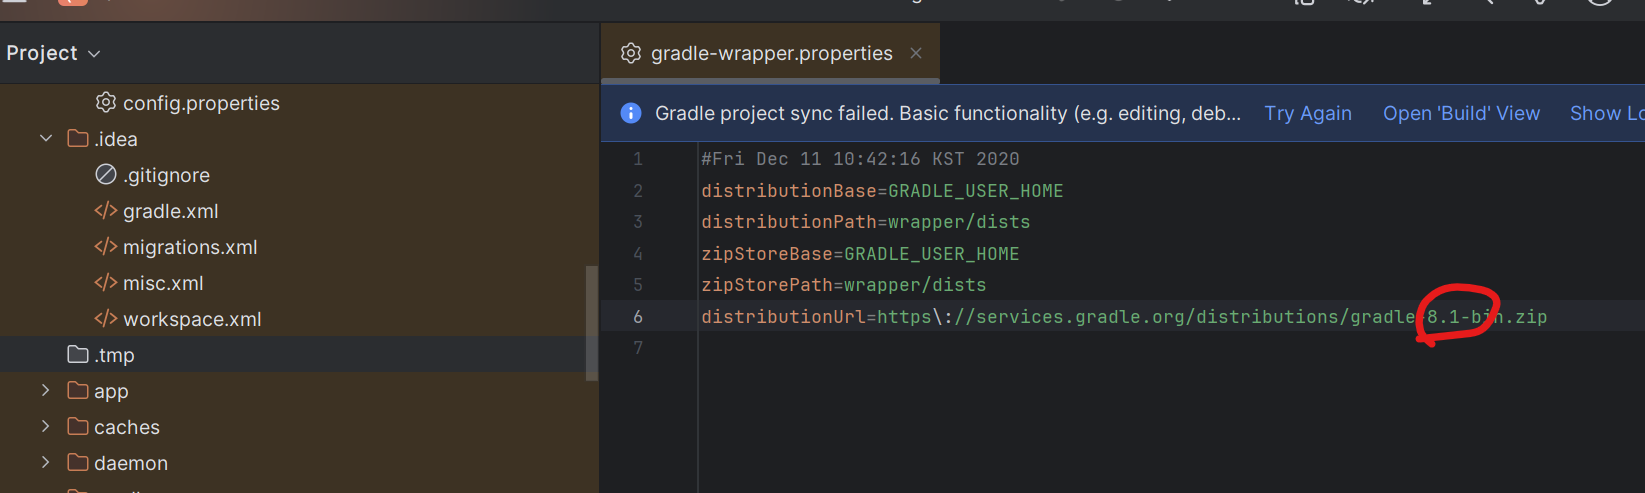Open config.properties file
The image size is (1645, 493).
[x=201, y=103]
